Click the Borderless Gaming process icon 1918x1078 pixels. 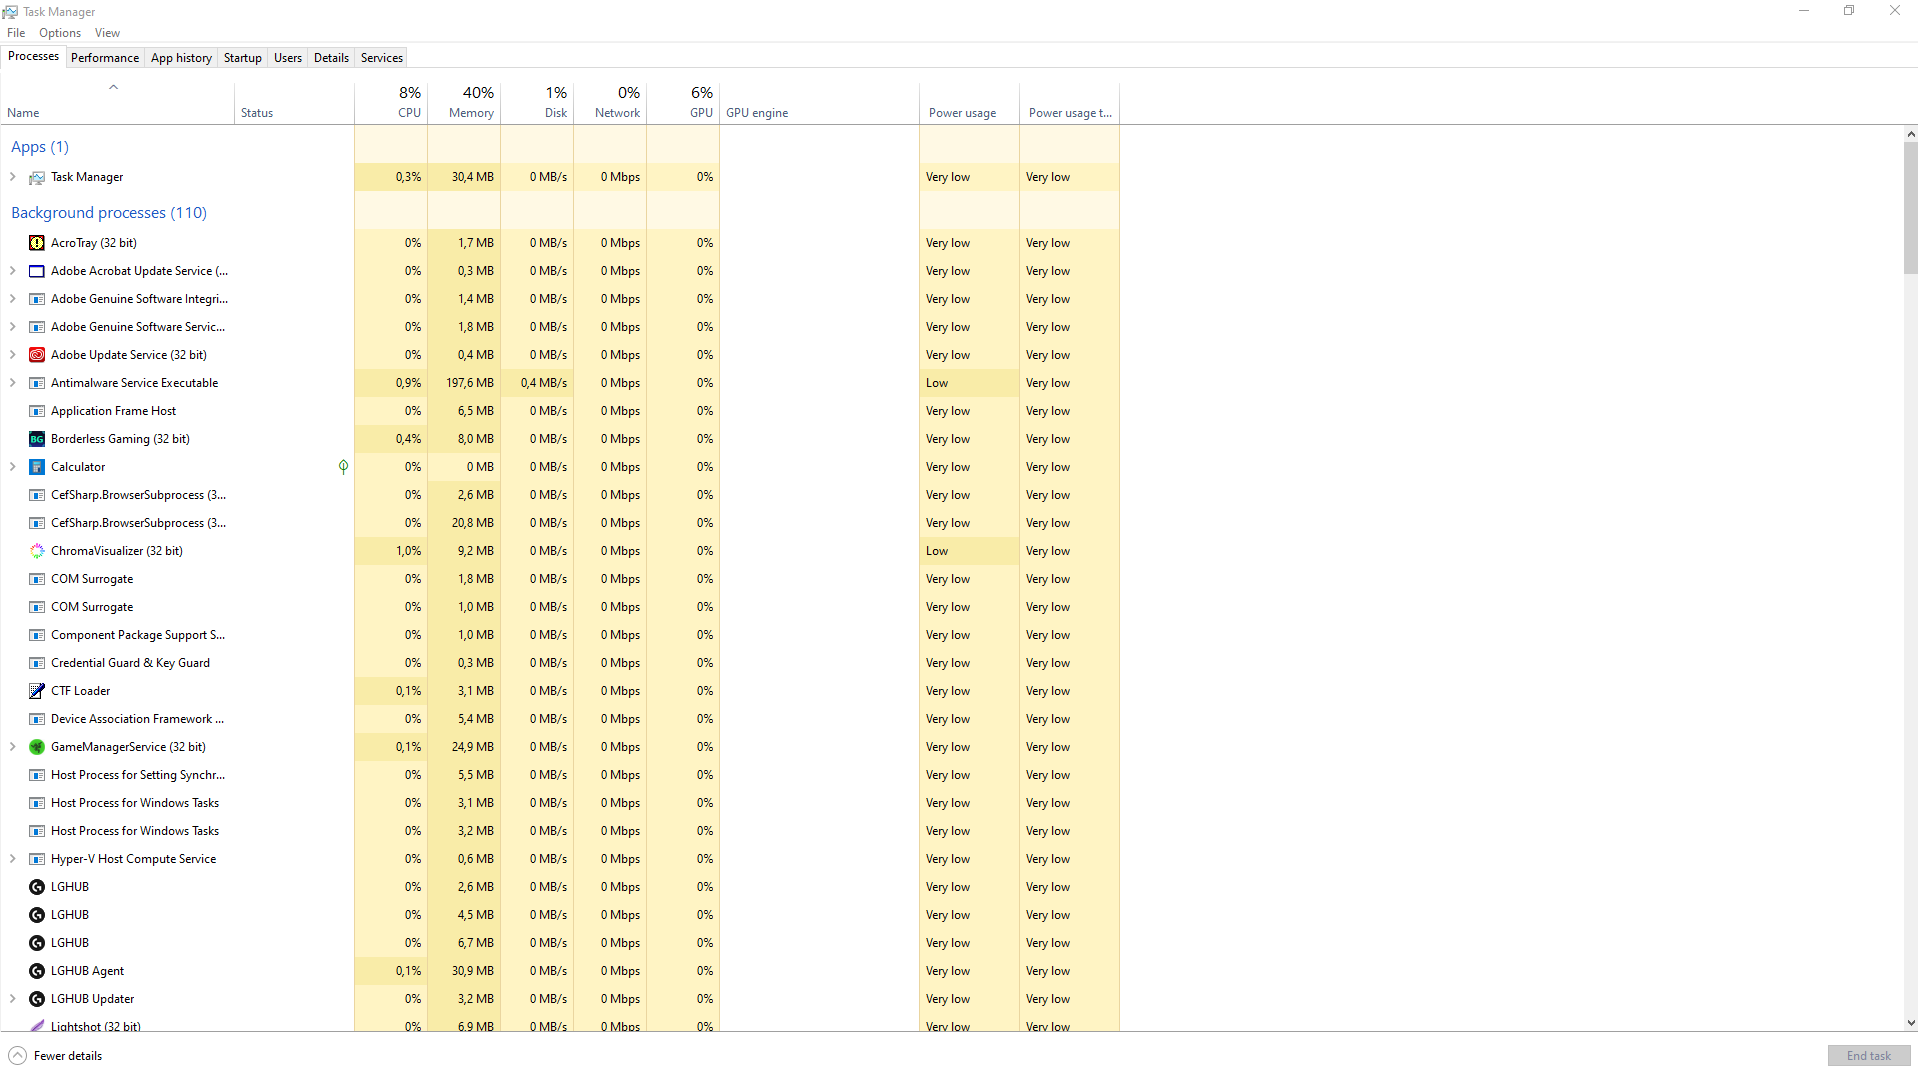click(x=37, y=439)
